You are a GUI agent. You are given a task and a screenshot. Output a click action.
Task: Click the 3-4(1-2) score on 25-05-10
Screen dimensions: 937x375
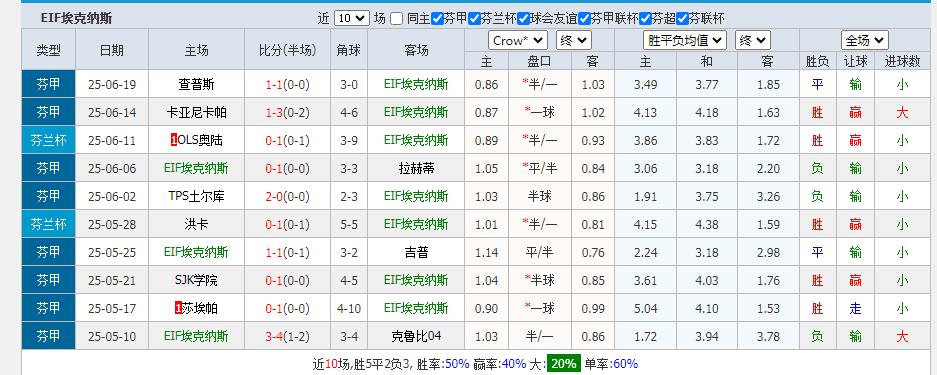pos(287,336)
